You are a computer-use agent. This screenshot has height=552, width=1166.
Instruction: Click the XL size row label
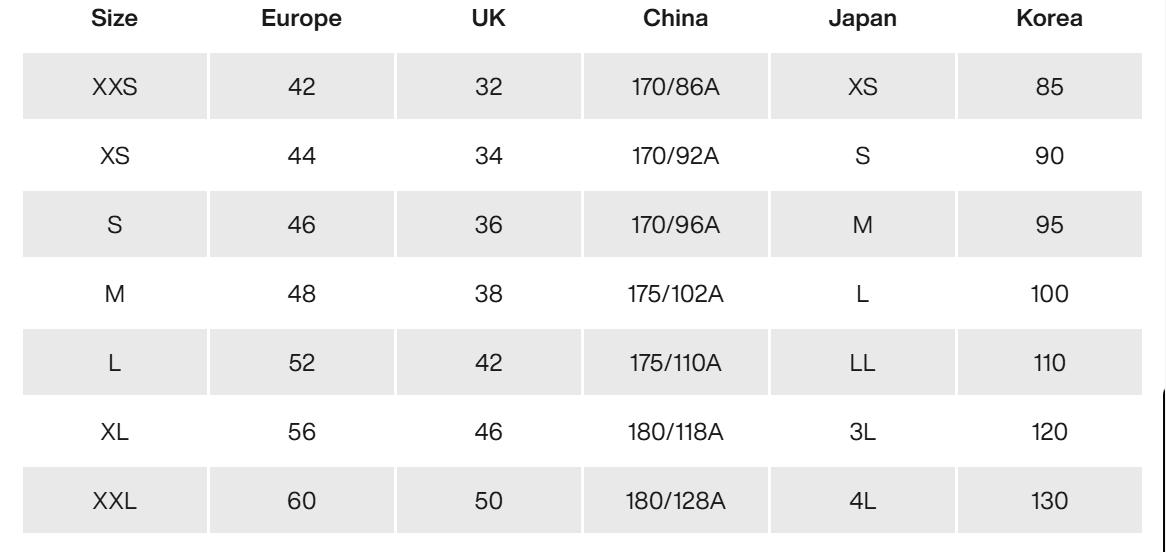click(x=114, y=432)
